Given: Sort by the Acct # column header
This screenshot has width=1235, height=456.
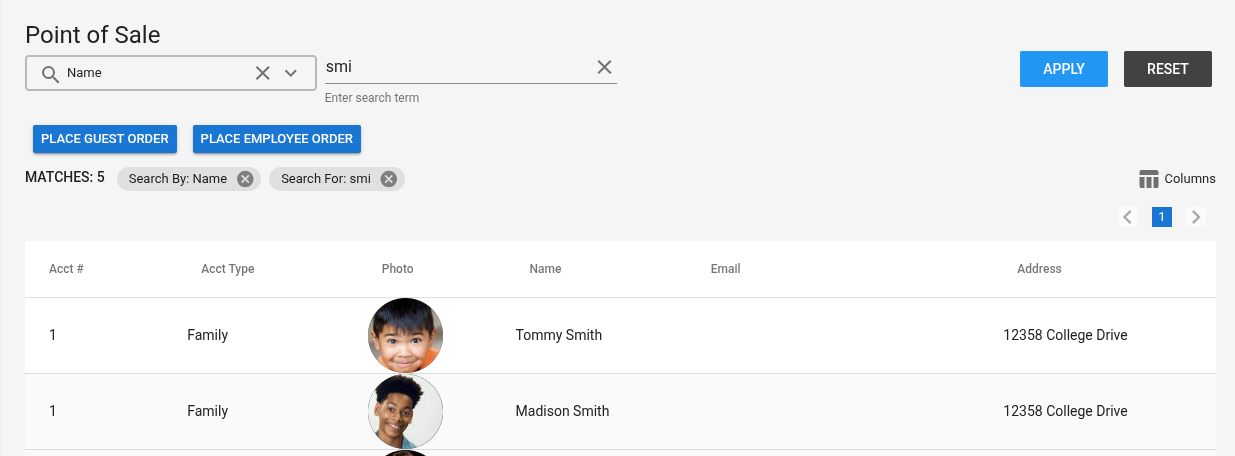Looking at the screenshot, I should 66,269.
